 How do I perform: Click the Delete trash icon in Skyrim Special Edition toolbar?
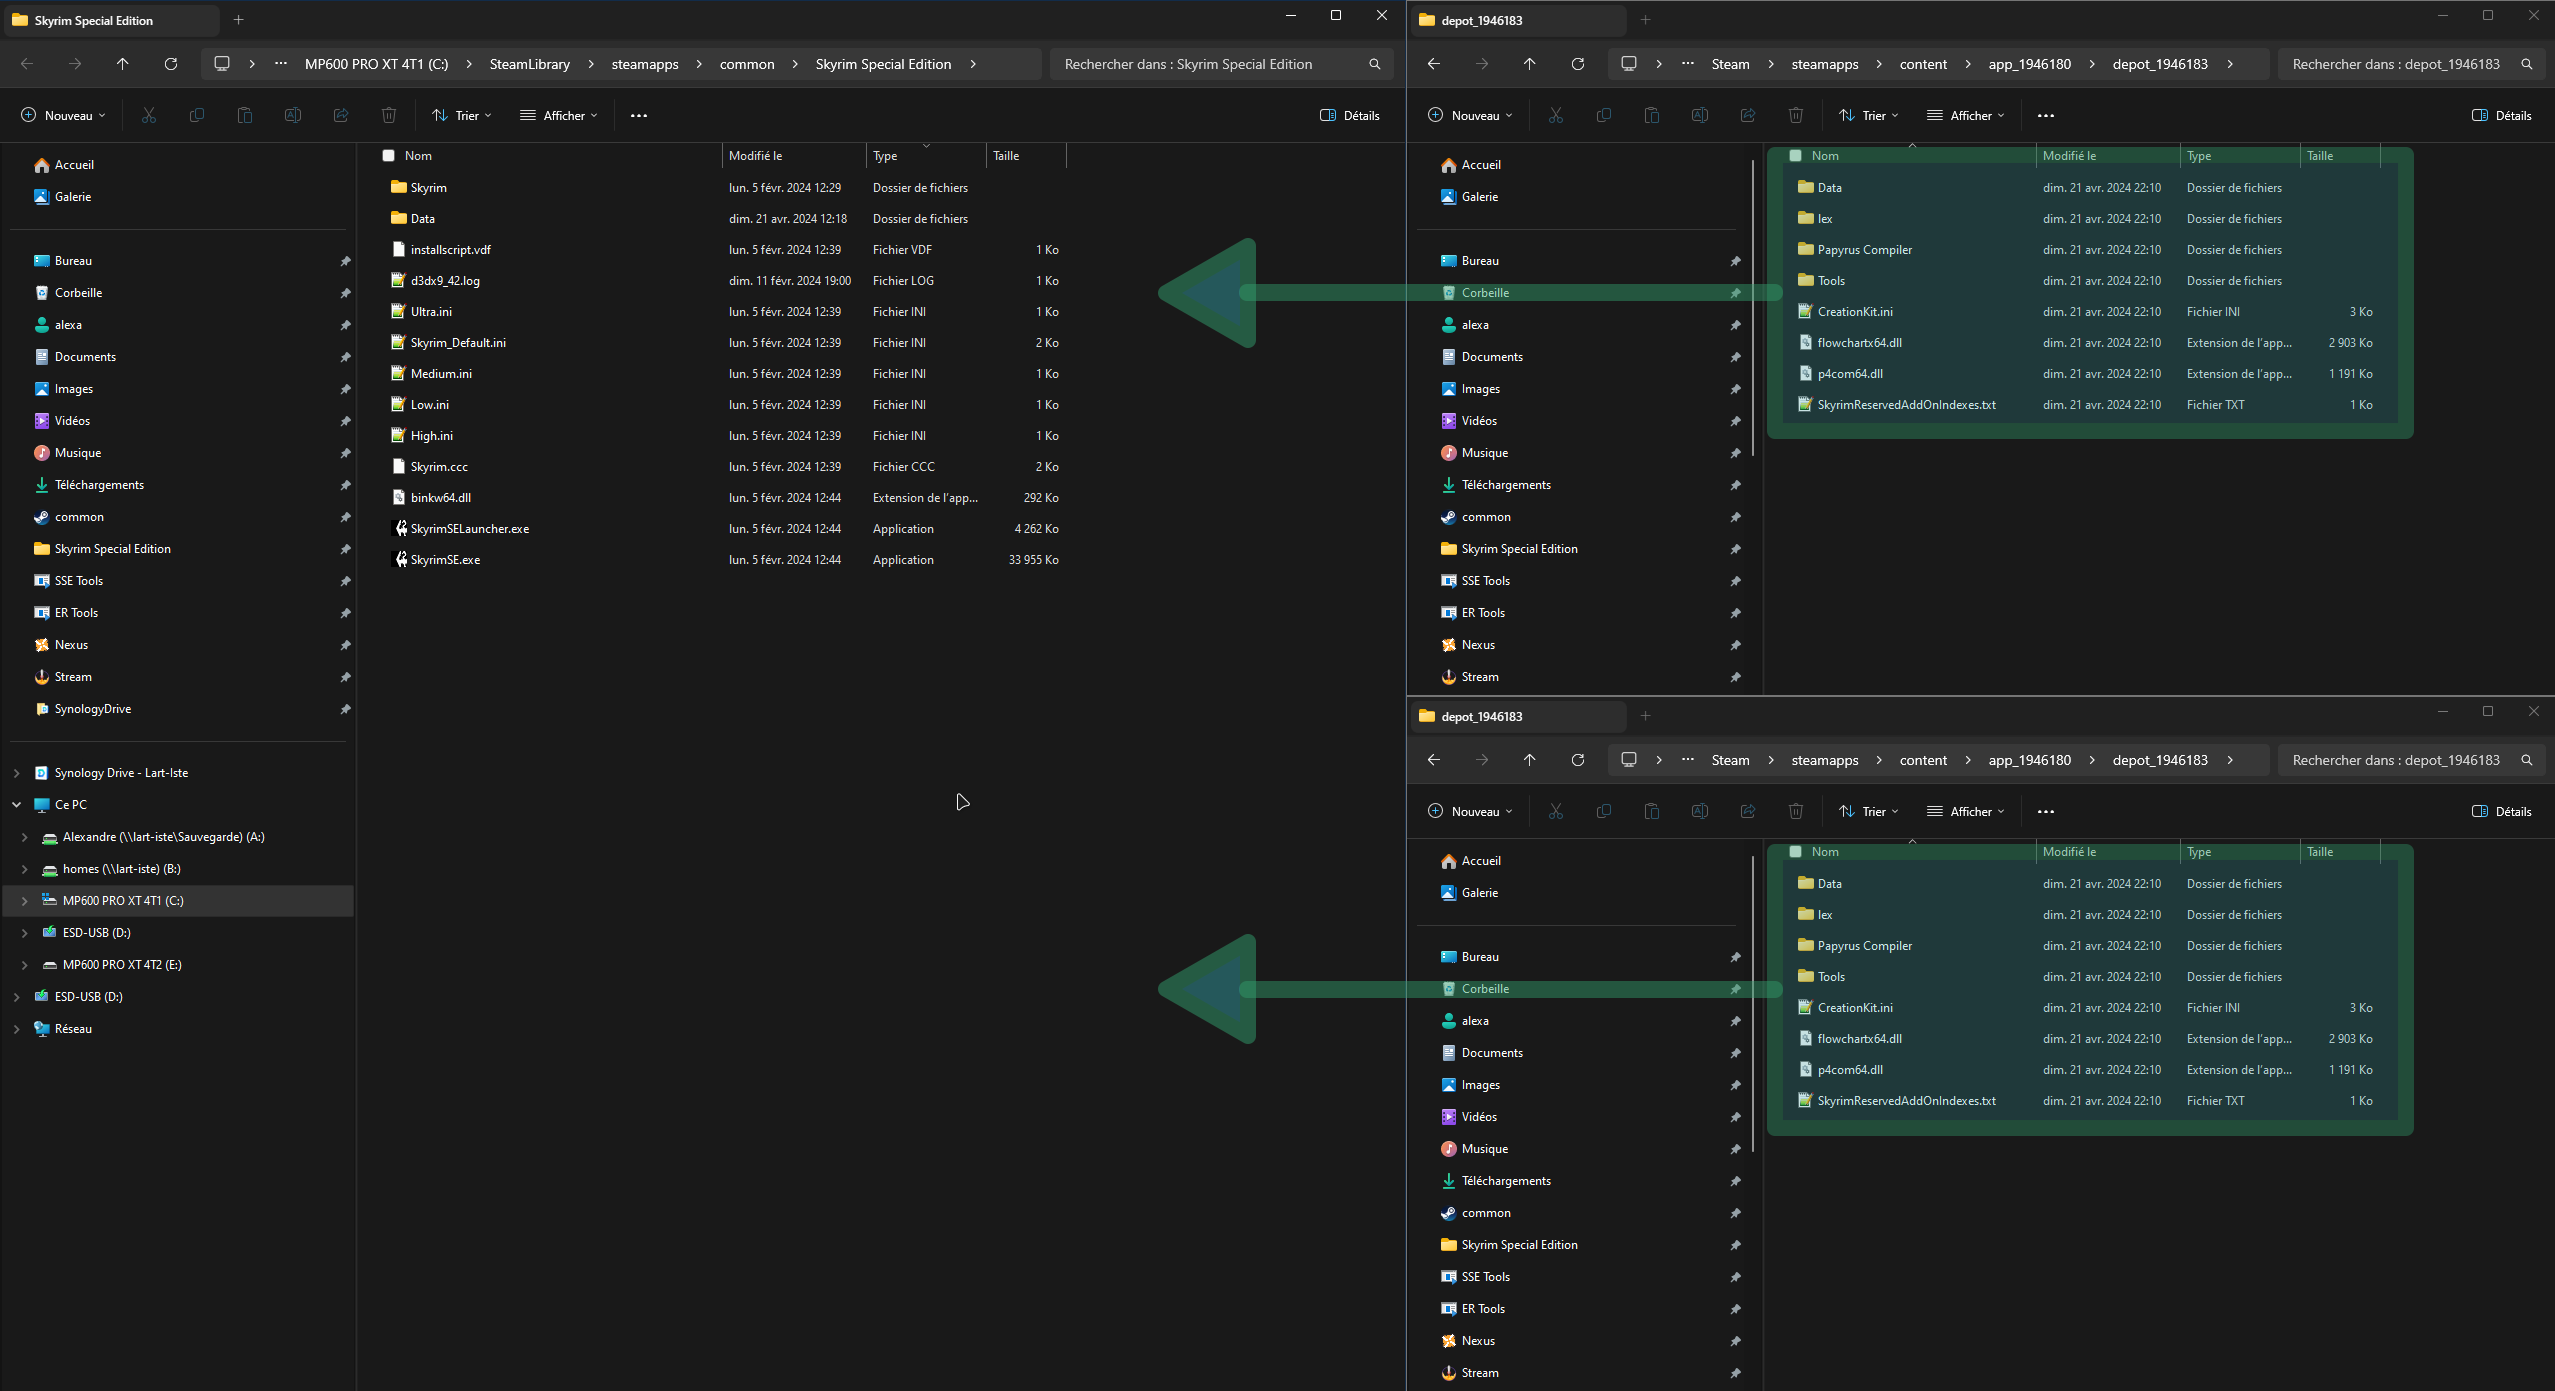pos(389,116)
